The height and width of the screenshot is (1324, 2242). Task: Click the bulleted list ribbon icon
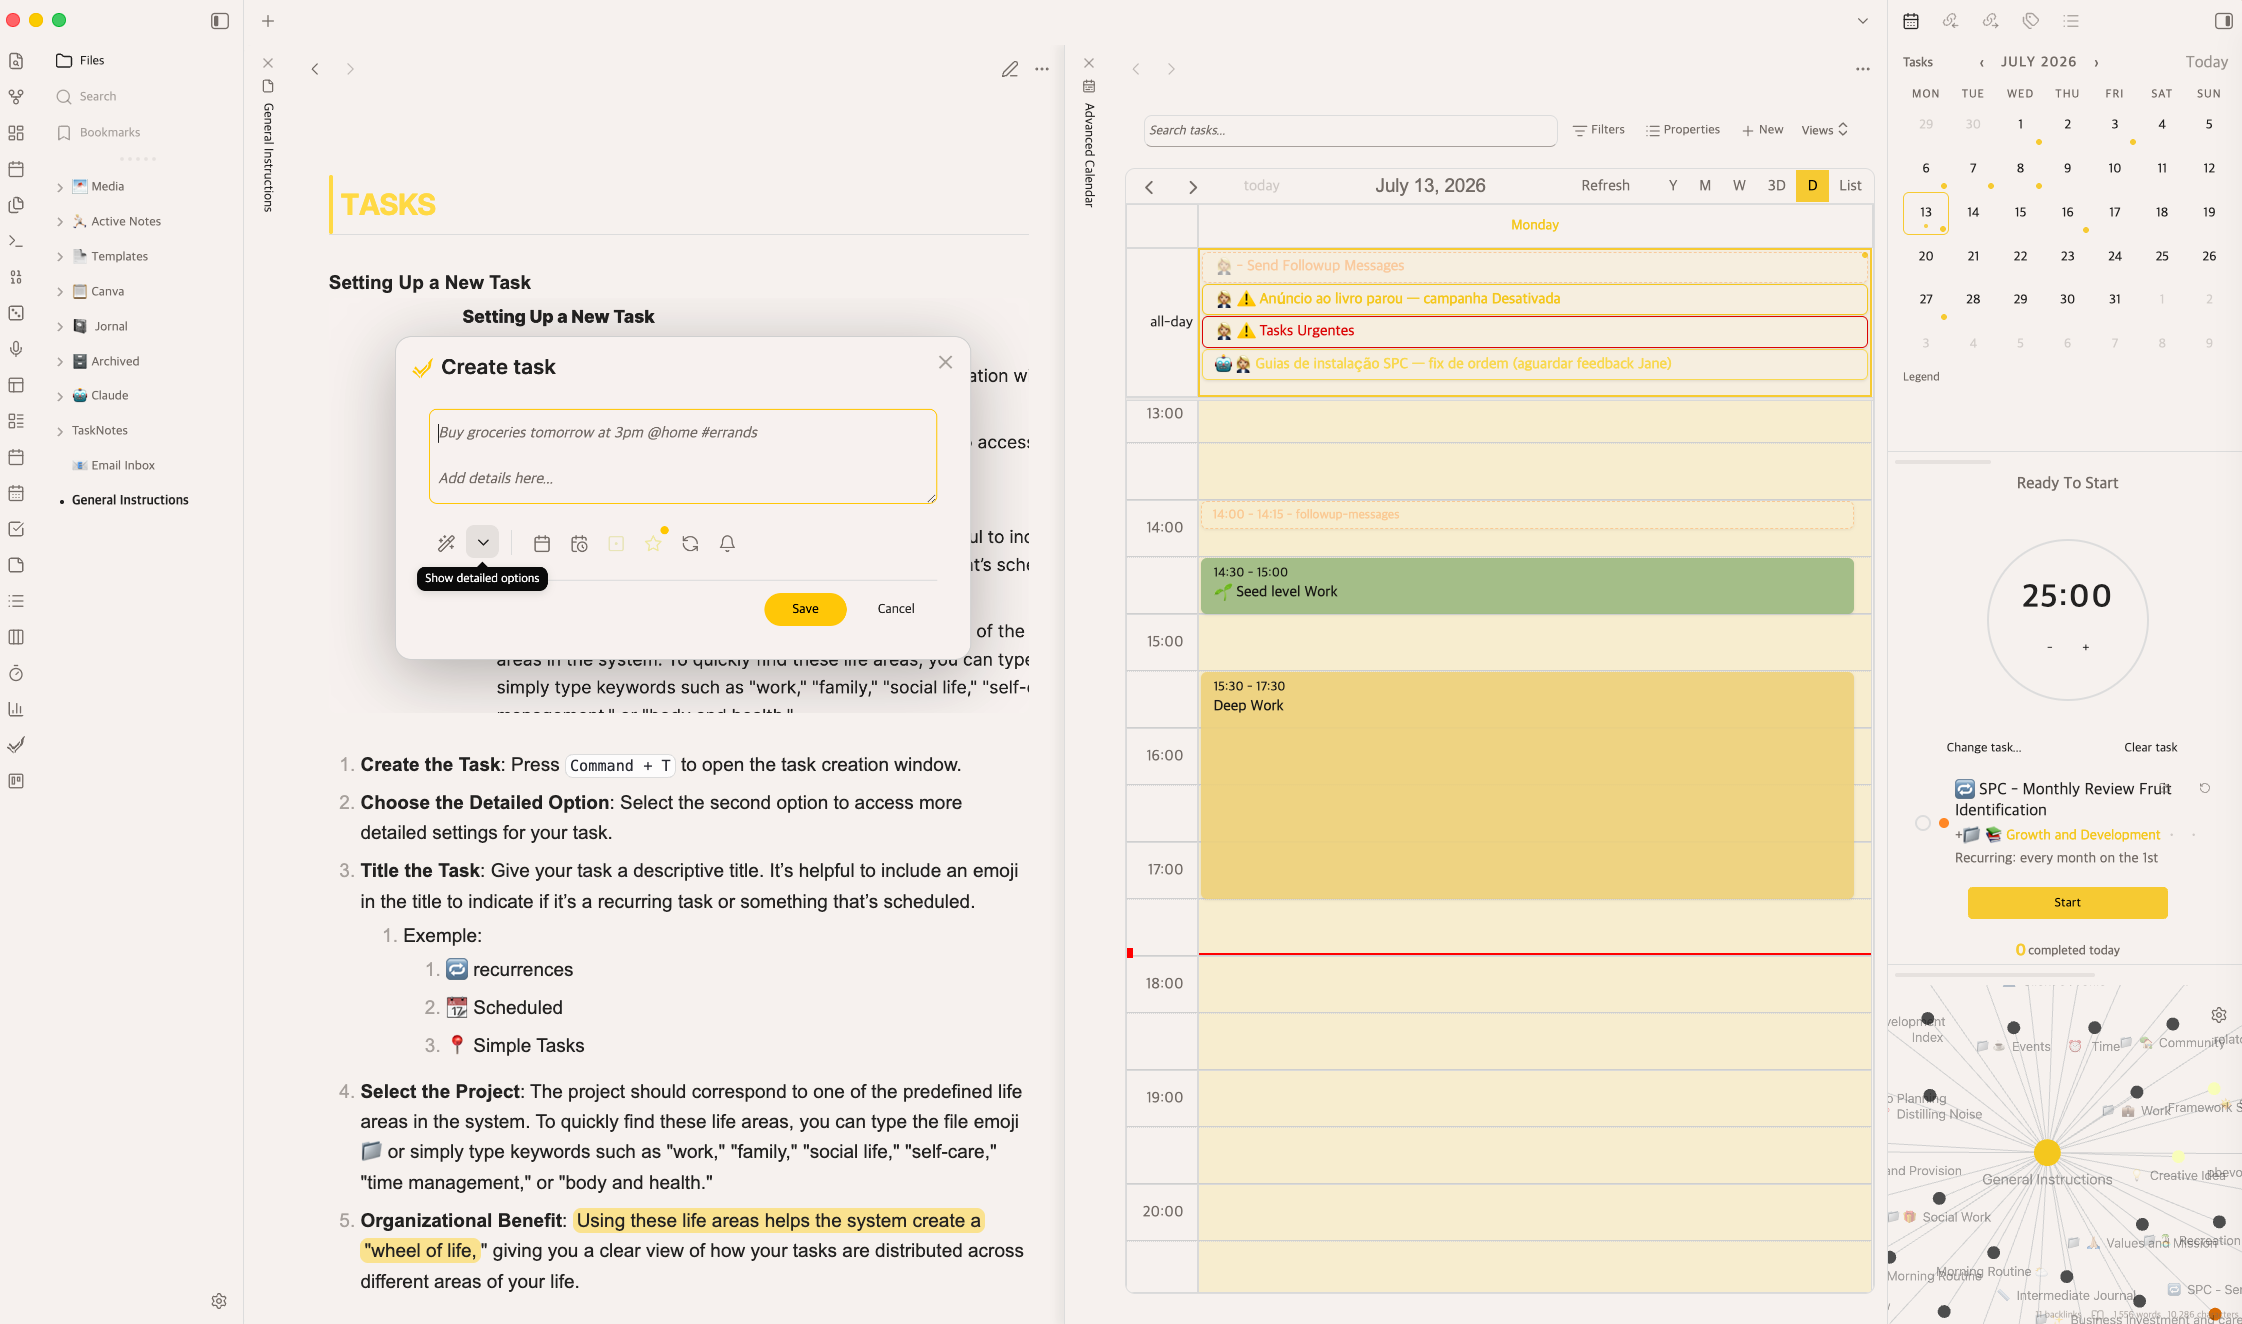click(x=16, y=601)
